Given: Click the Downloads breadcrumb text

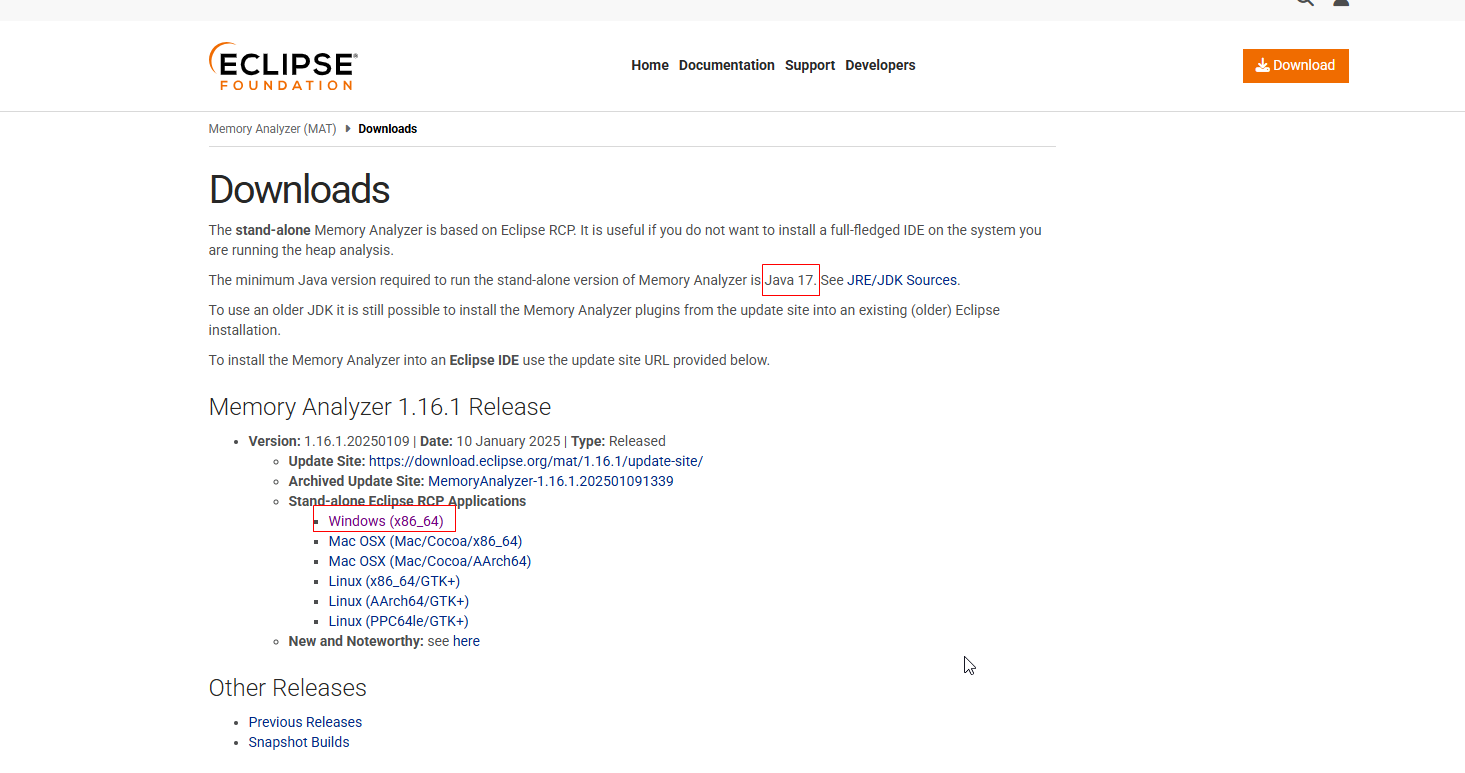Looking at the screenshot, I should point(388,129).
